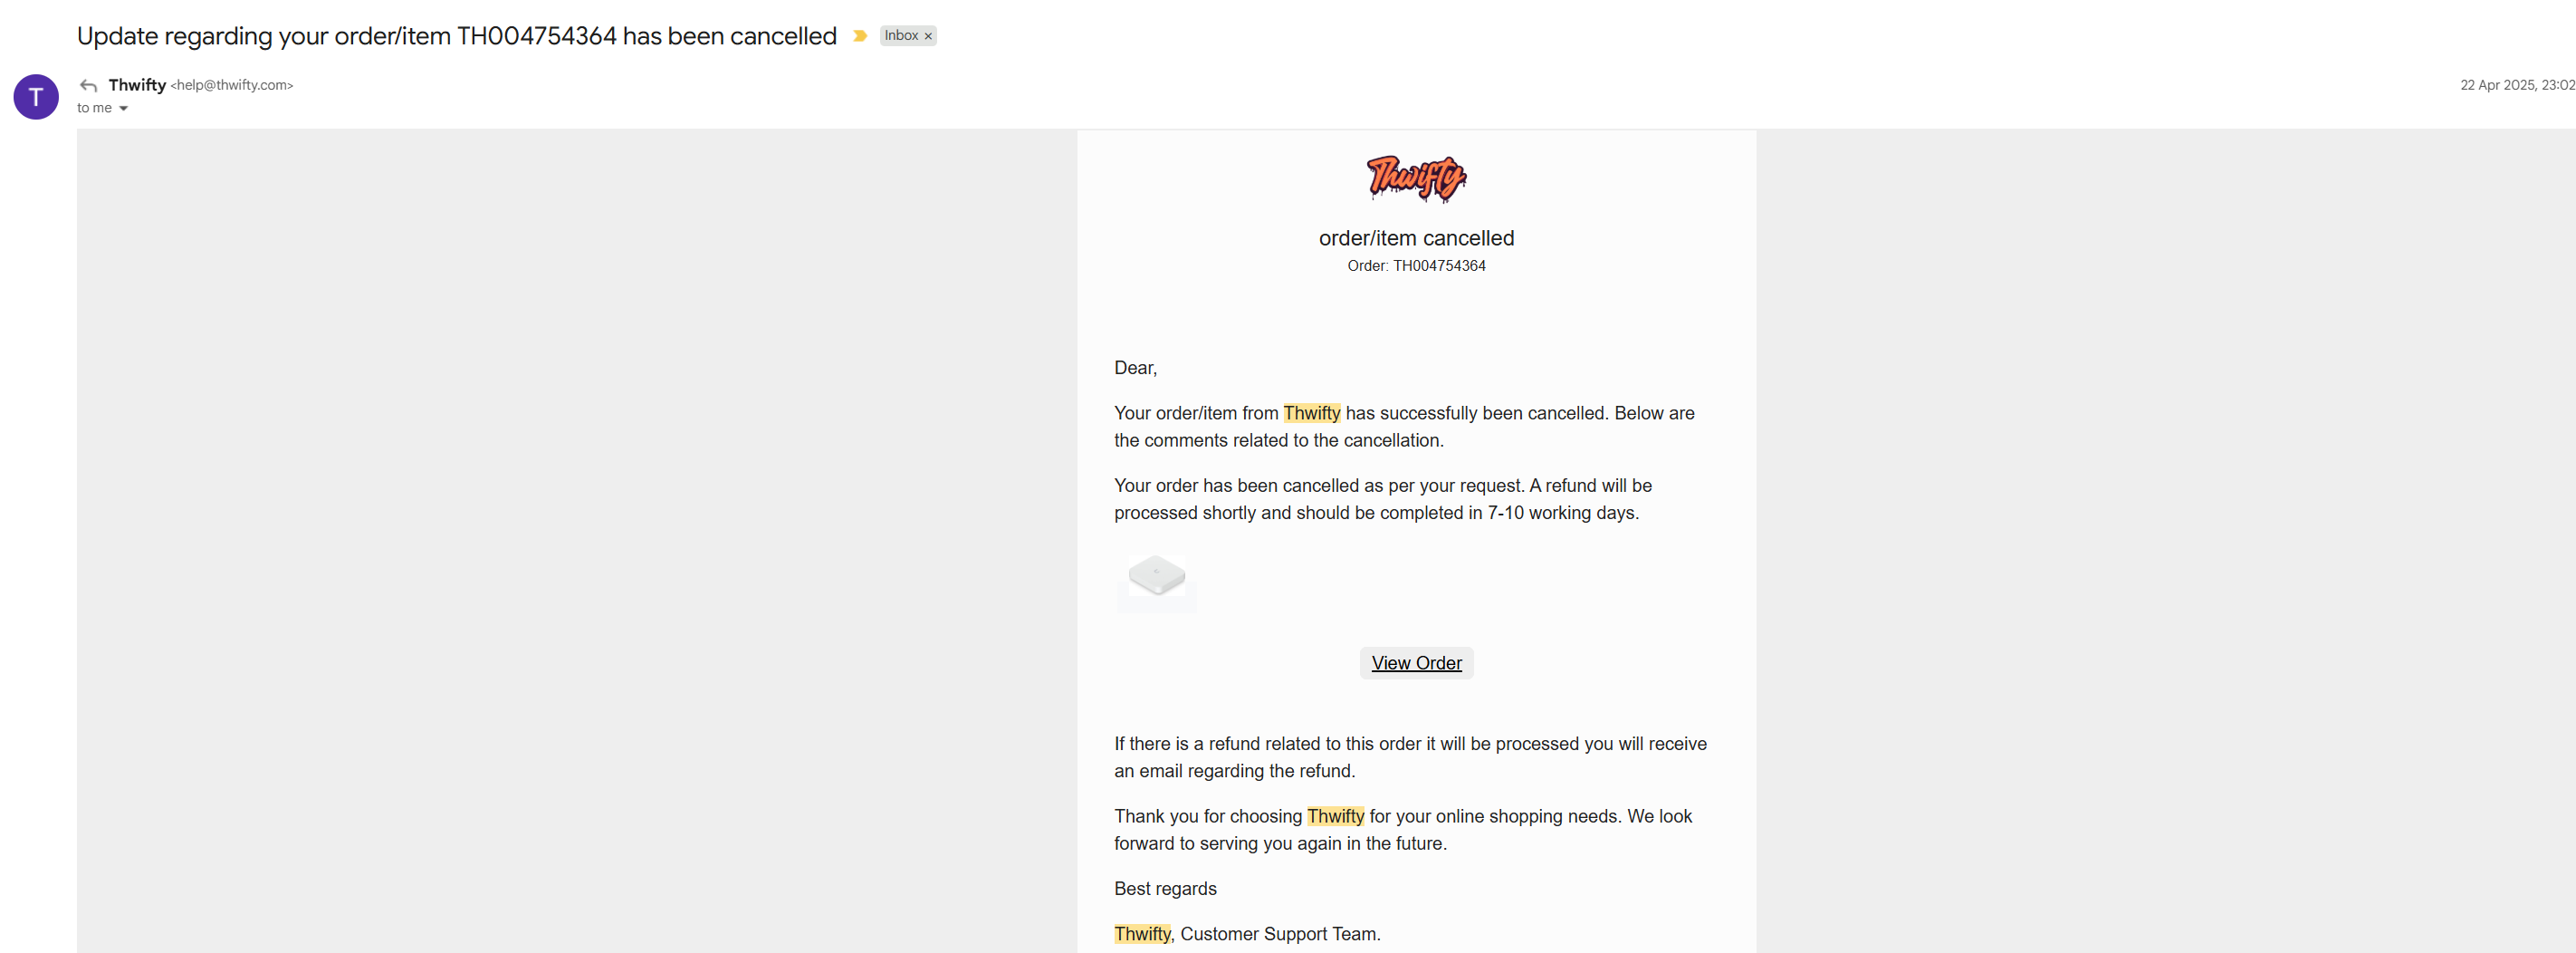This screenshot has width=2576, height=953.
Task: Click the Inbox label tag
Action: point(900,36)
